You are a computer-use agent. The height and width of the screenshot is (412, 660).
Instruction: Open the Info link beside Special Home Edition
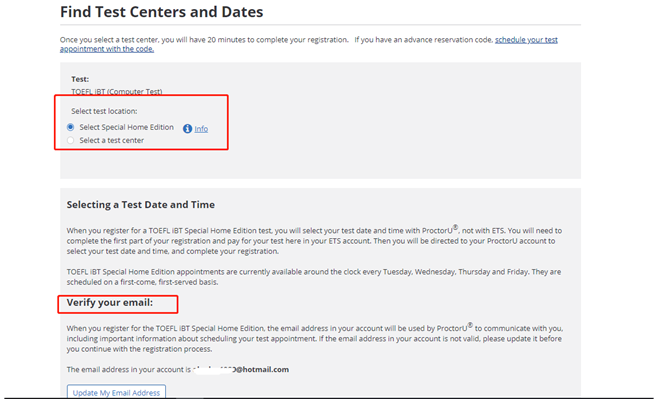point(201,129)
